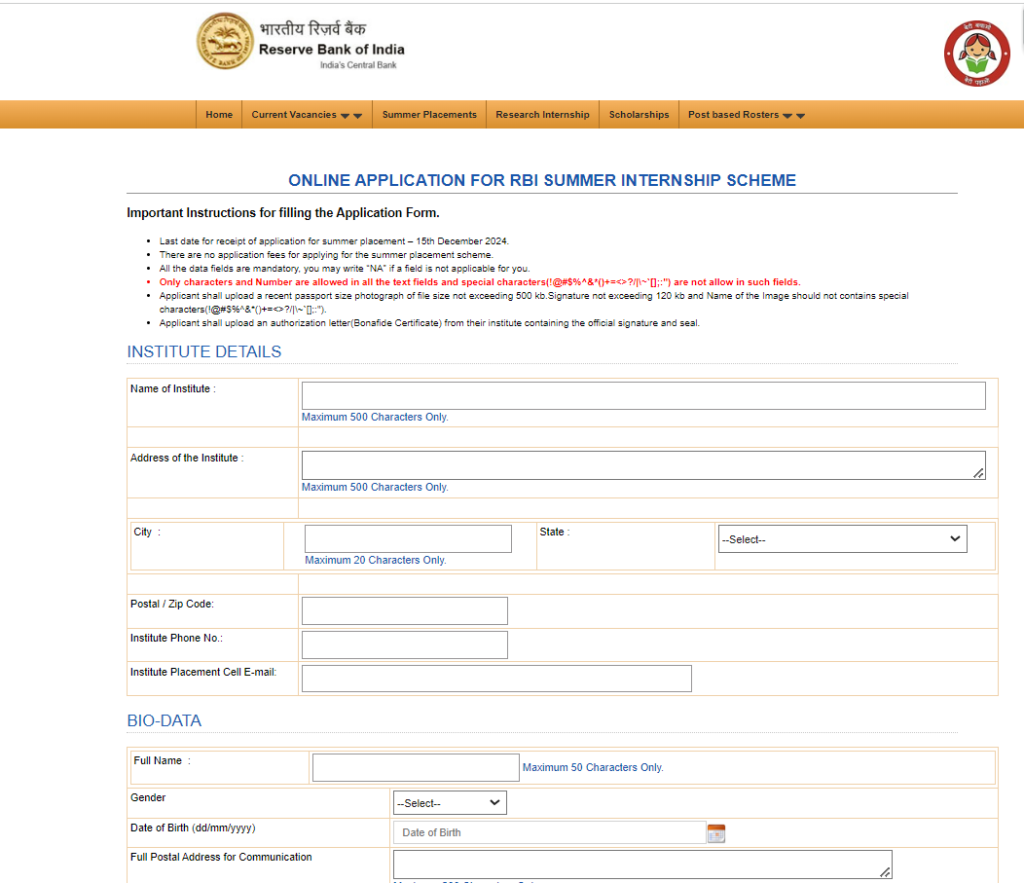The height and width of the screenshot is (883, 1024).
Task: Go to Summer Placements tab
Action: coord(429,114)
